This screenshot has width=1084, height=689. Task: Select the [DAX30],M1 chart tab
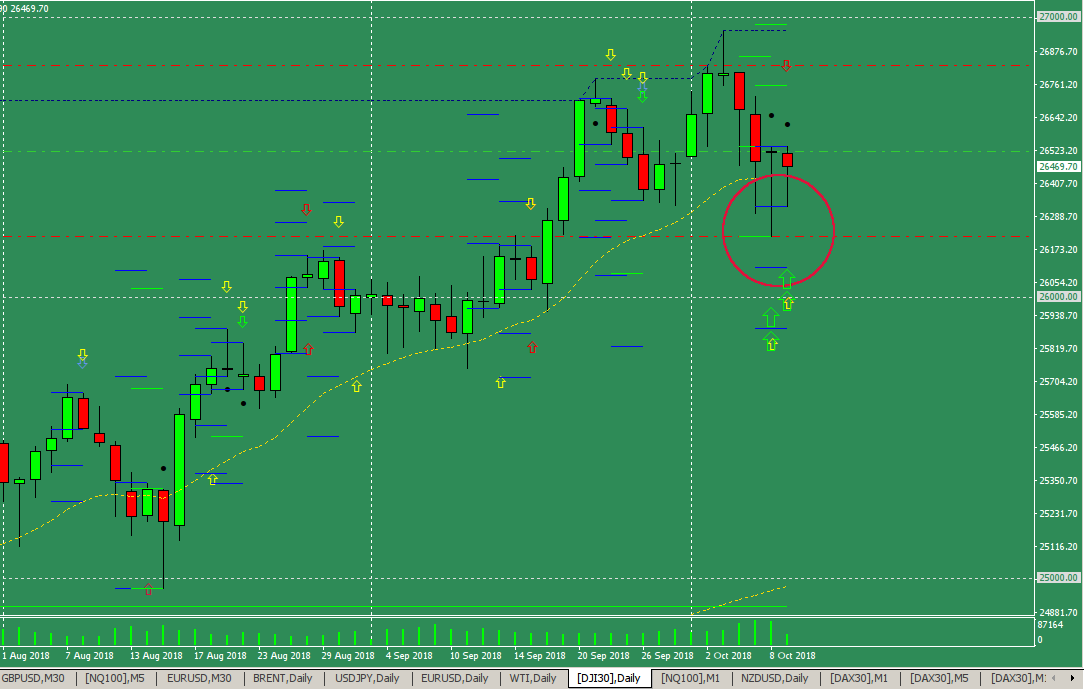(x=859, y=679)
